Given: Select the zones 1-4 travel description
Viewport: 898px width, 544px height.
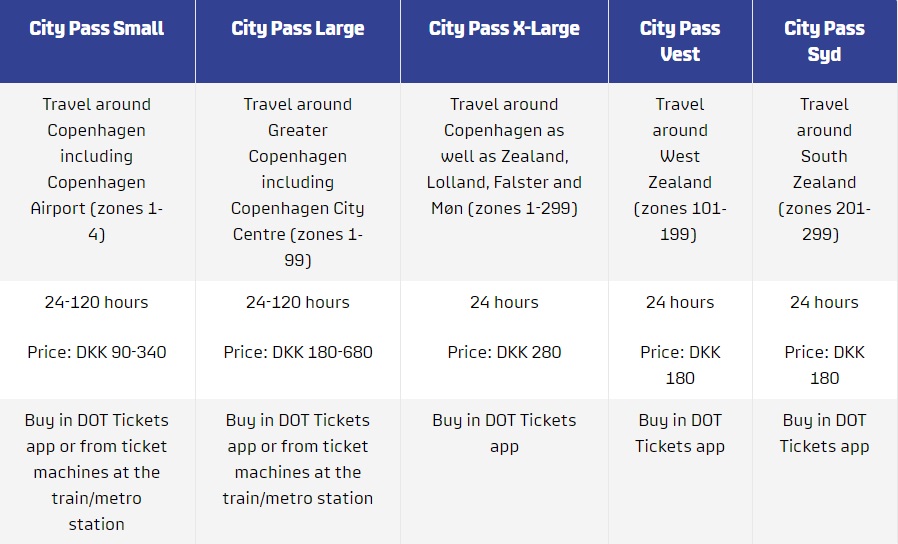Looking at the screenshot, I should pyautogui.click(x=97, y=169).
